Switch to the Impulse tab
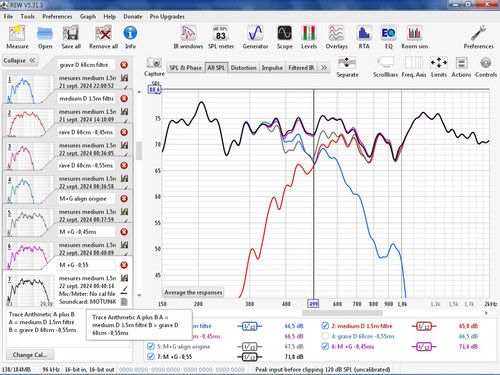This screenshot has height=375, width=500. click(x=272, y=68)
